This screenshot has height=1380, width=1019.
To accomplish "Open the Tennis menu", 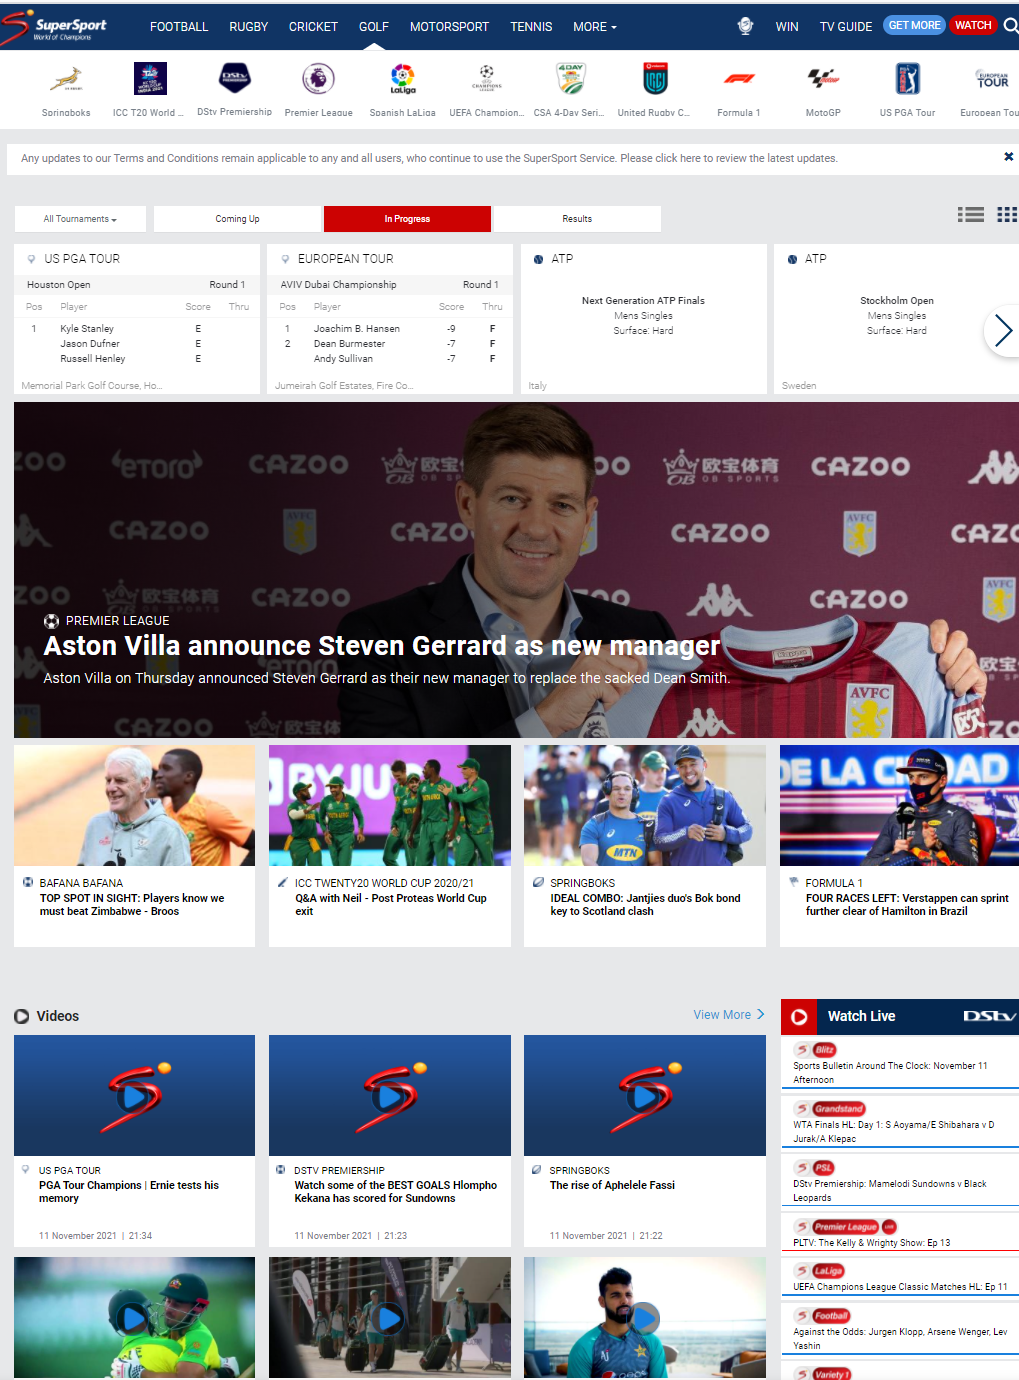I will click(x=531, y=27).
